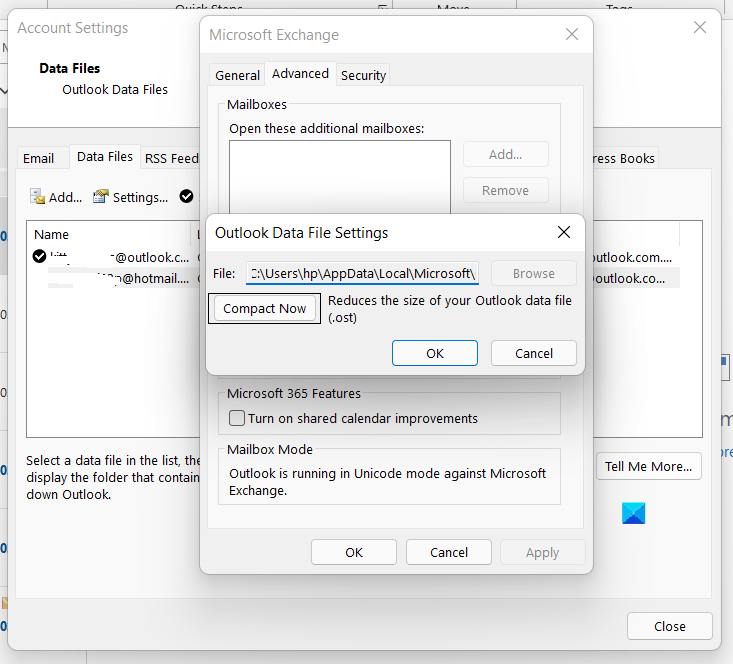Click the default checkmark icon beside outlook account
This screenshot has width=733, height=664.
click(39, 256)
